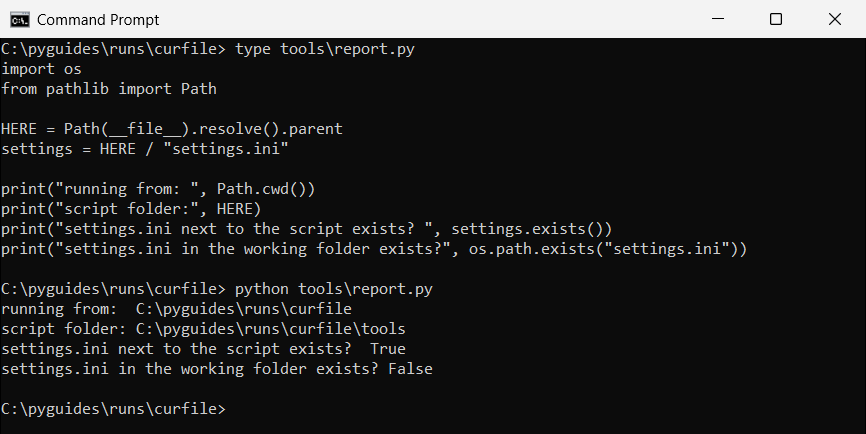Close the Command Prompt window
The height and width of the screenshot is (434, 866).
click(835, 19)
